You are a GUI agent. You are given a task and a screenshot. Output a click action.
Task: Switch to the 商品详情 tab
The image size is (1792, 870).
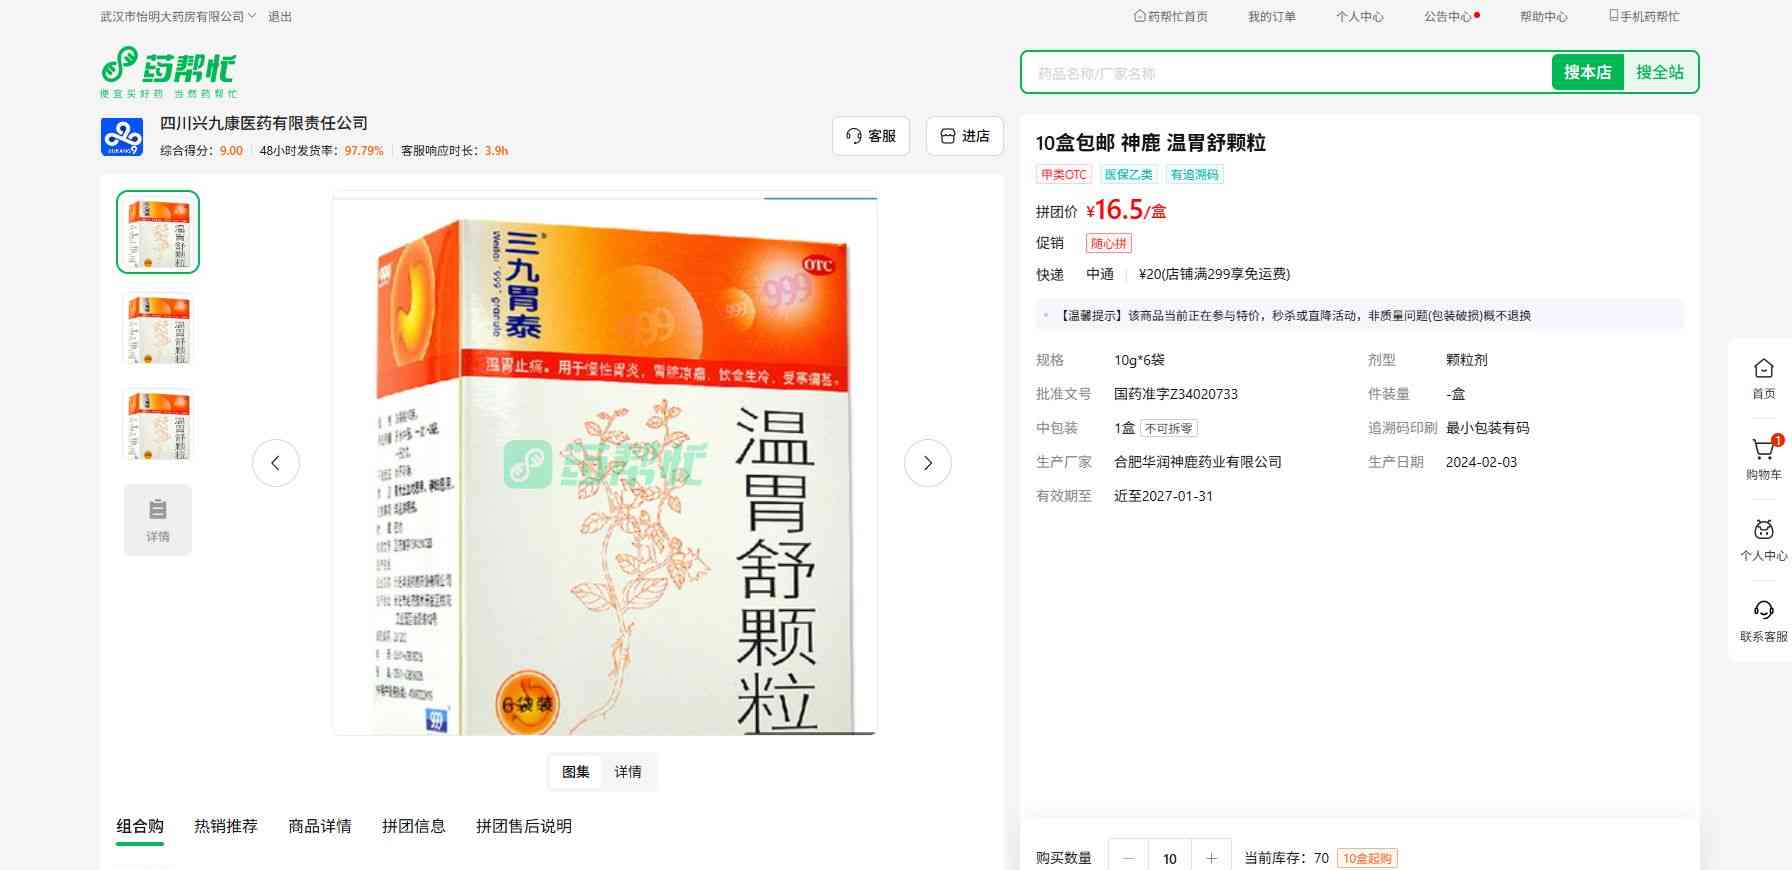point(320,826)
